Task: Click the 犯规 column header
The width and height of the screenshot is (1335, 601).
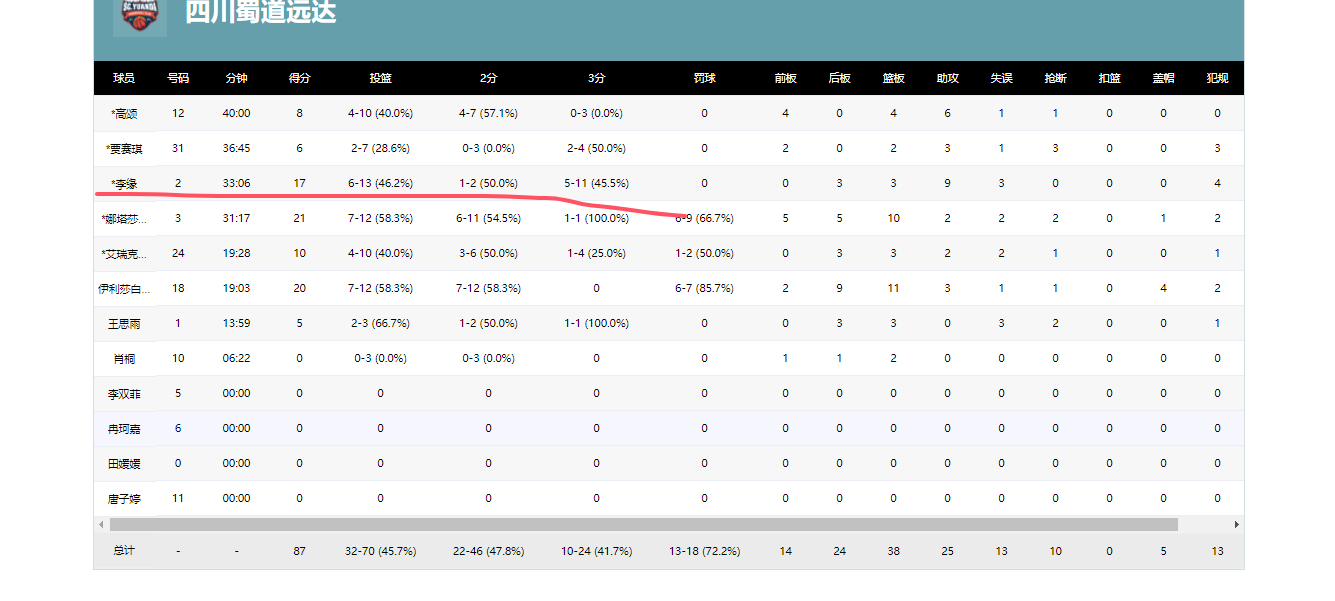Action: coord(1217,78)
